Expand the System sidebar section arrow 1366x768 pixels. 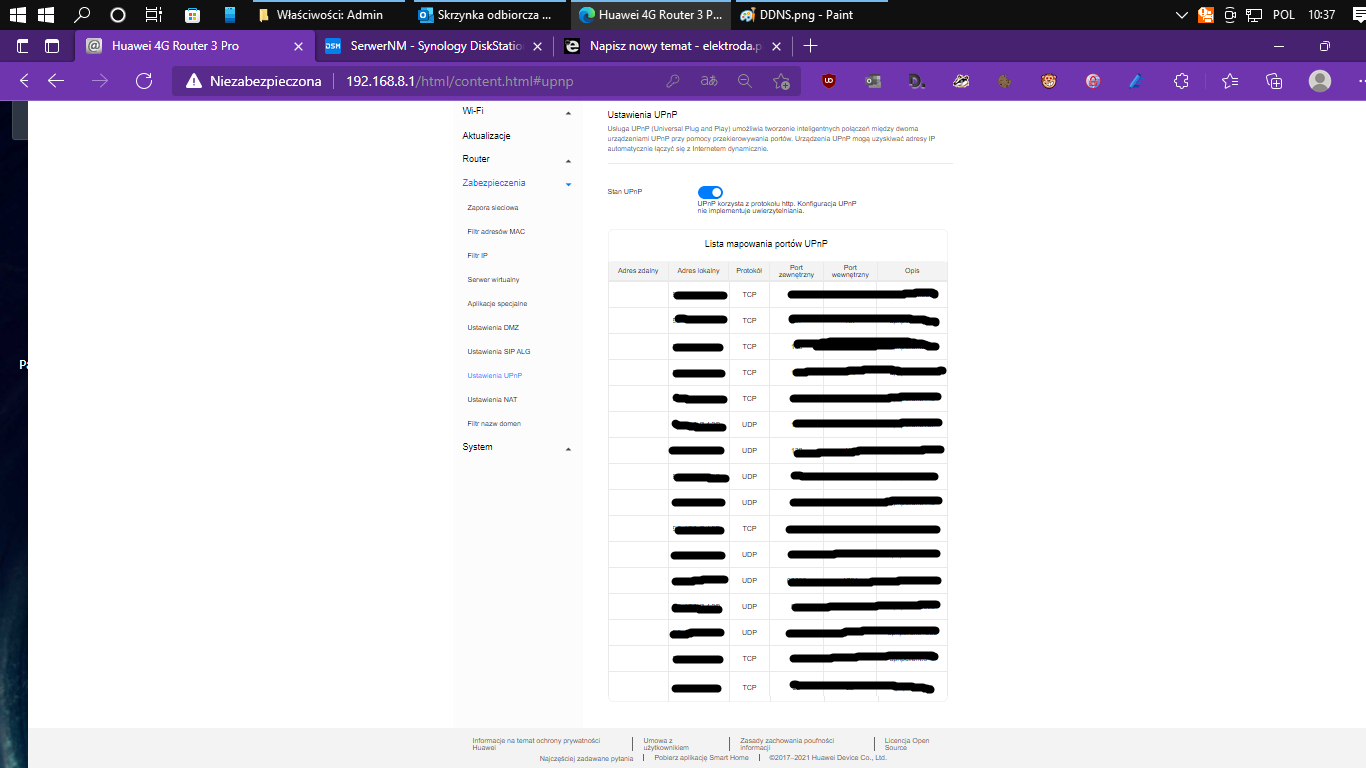(568, 449)
